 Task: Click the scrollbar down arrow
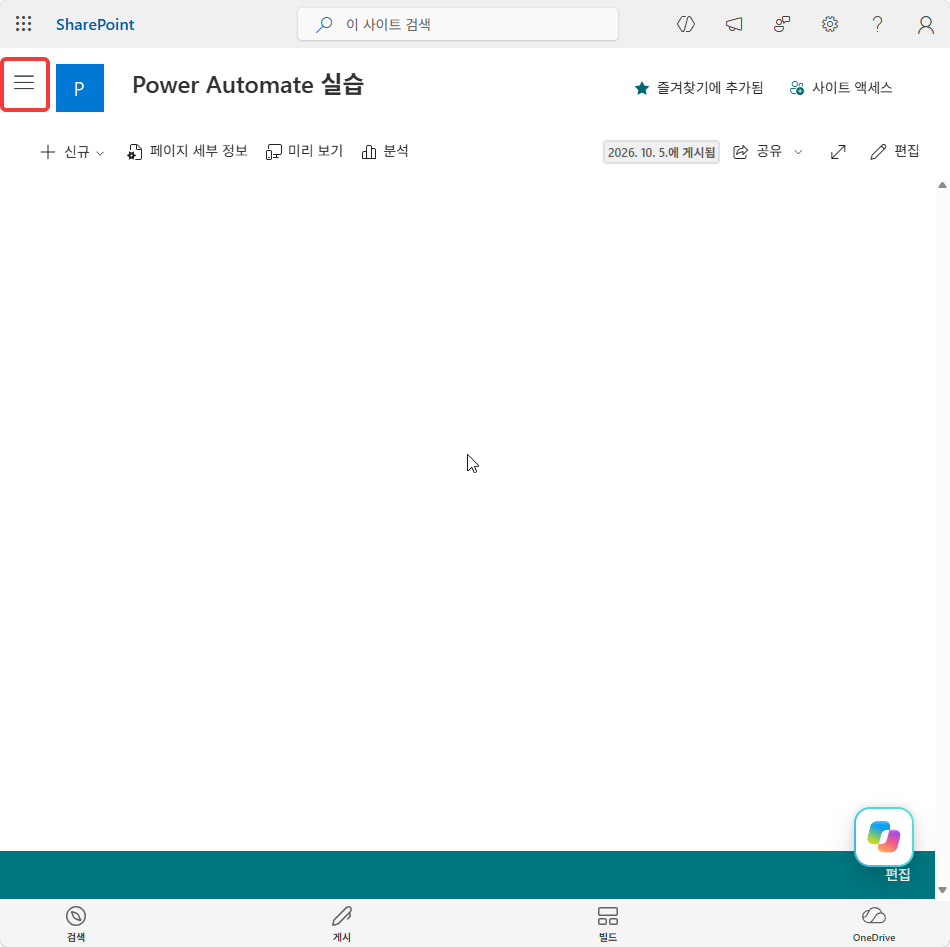click(x=942, y=889)
